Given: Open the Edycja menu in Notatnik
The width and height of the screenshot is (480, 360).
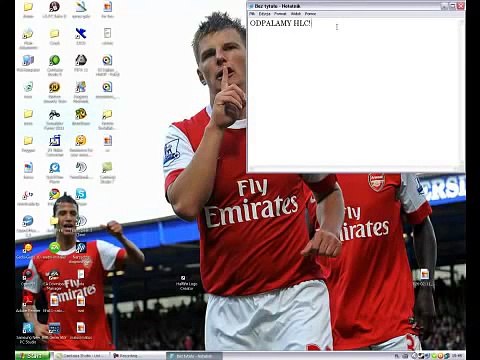Looking at the screenshot, I should 265,14.
